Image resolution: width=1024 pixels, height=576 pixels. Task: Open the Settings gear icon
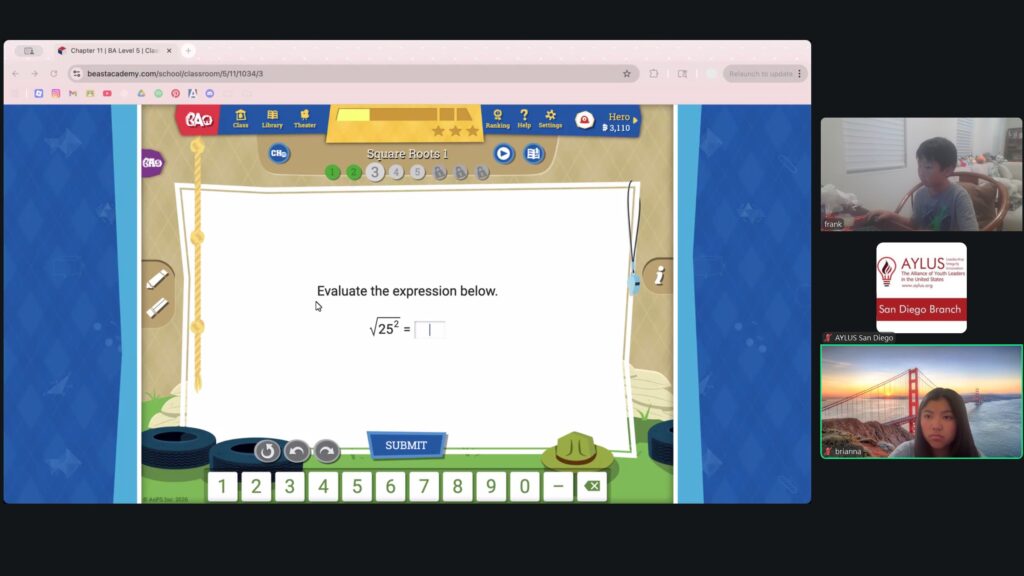550,119
